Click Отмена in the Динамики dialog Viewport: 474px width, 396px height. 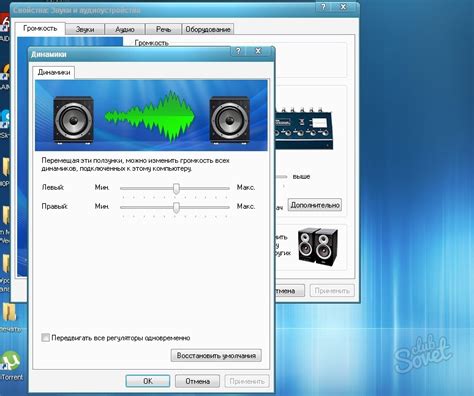pos(197,381)
